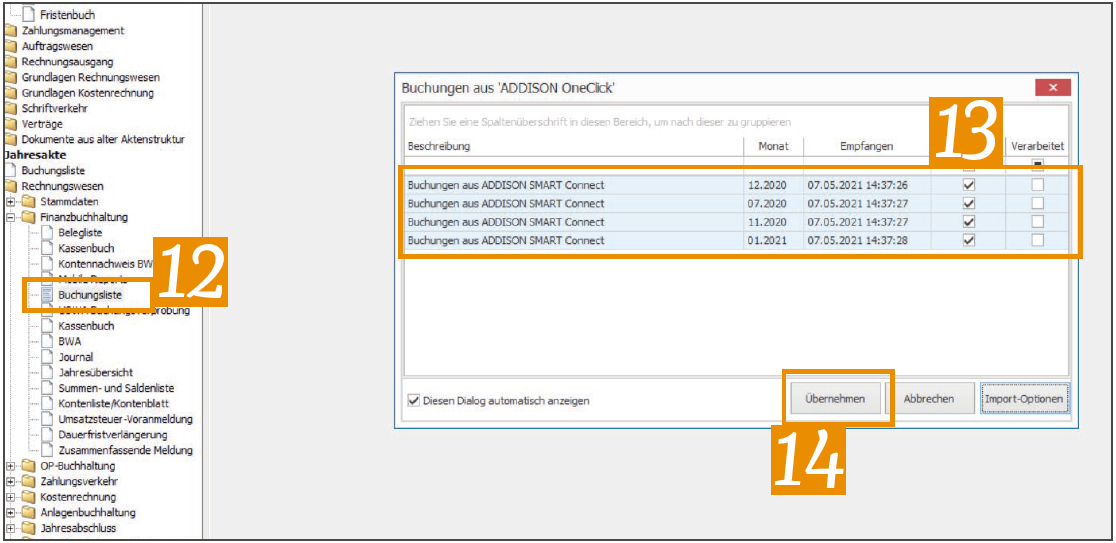
Task: Click the Verarbeitet column header
Action: [x=1037, y=146]
